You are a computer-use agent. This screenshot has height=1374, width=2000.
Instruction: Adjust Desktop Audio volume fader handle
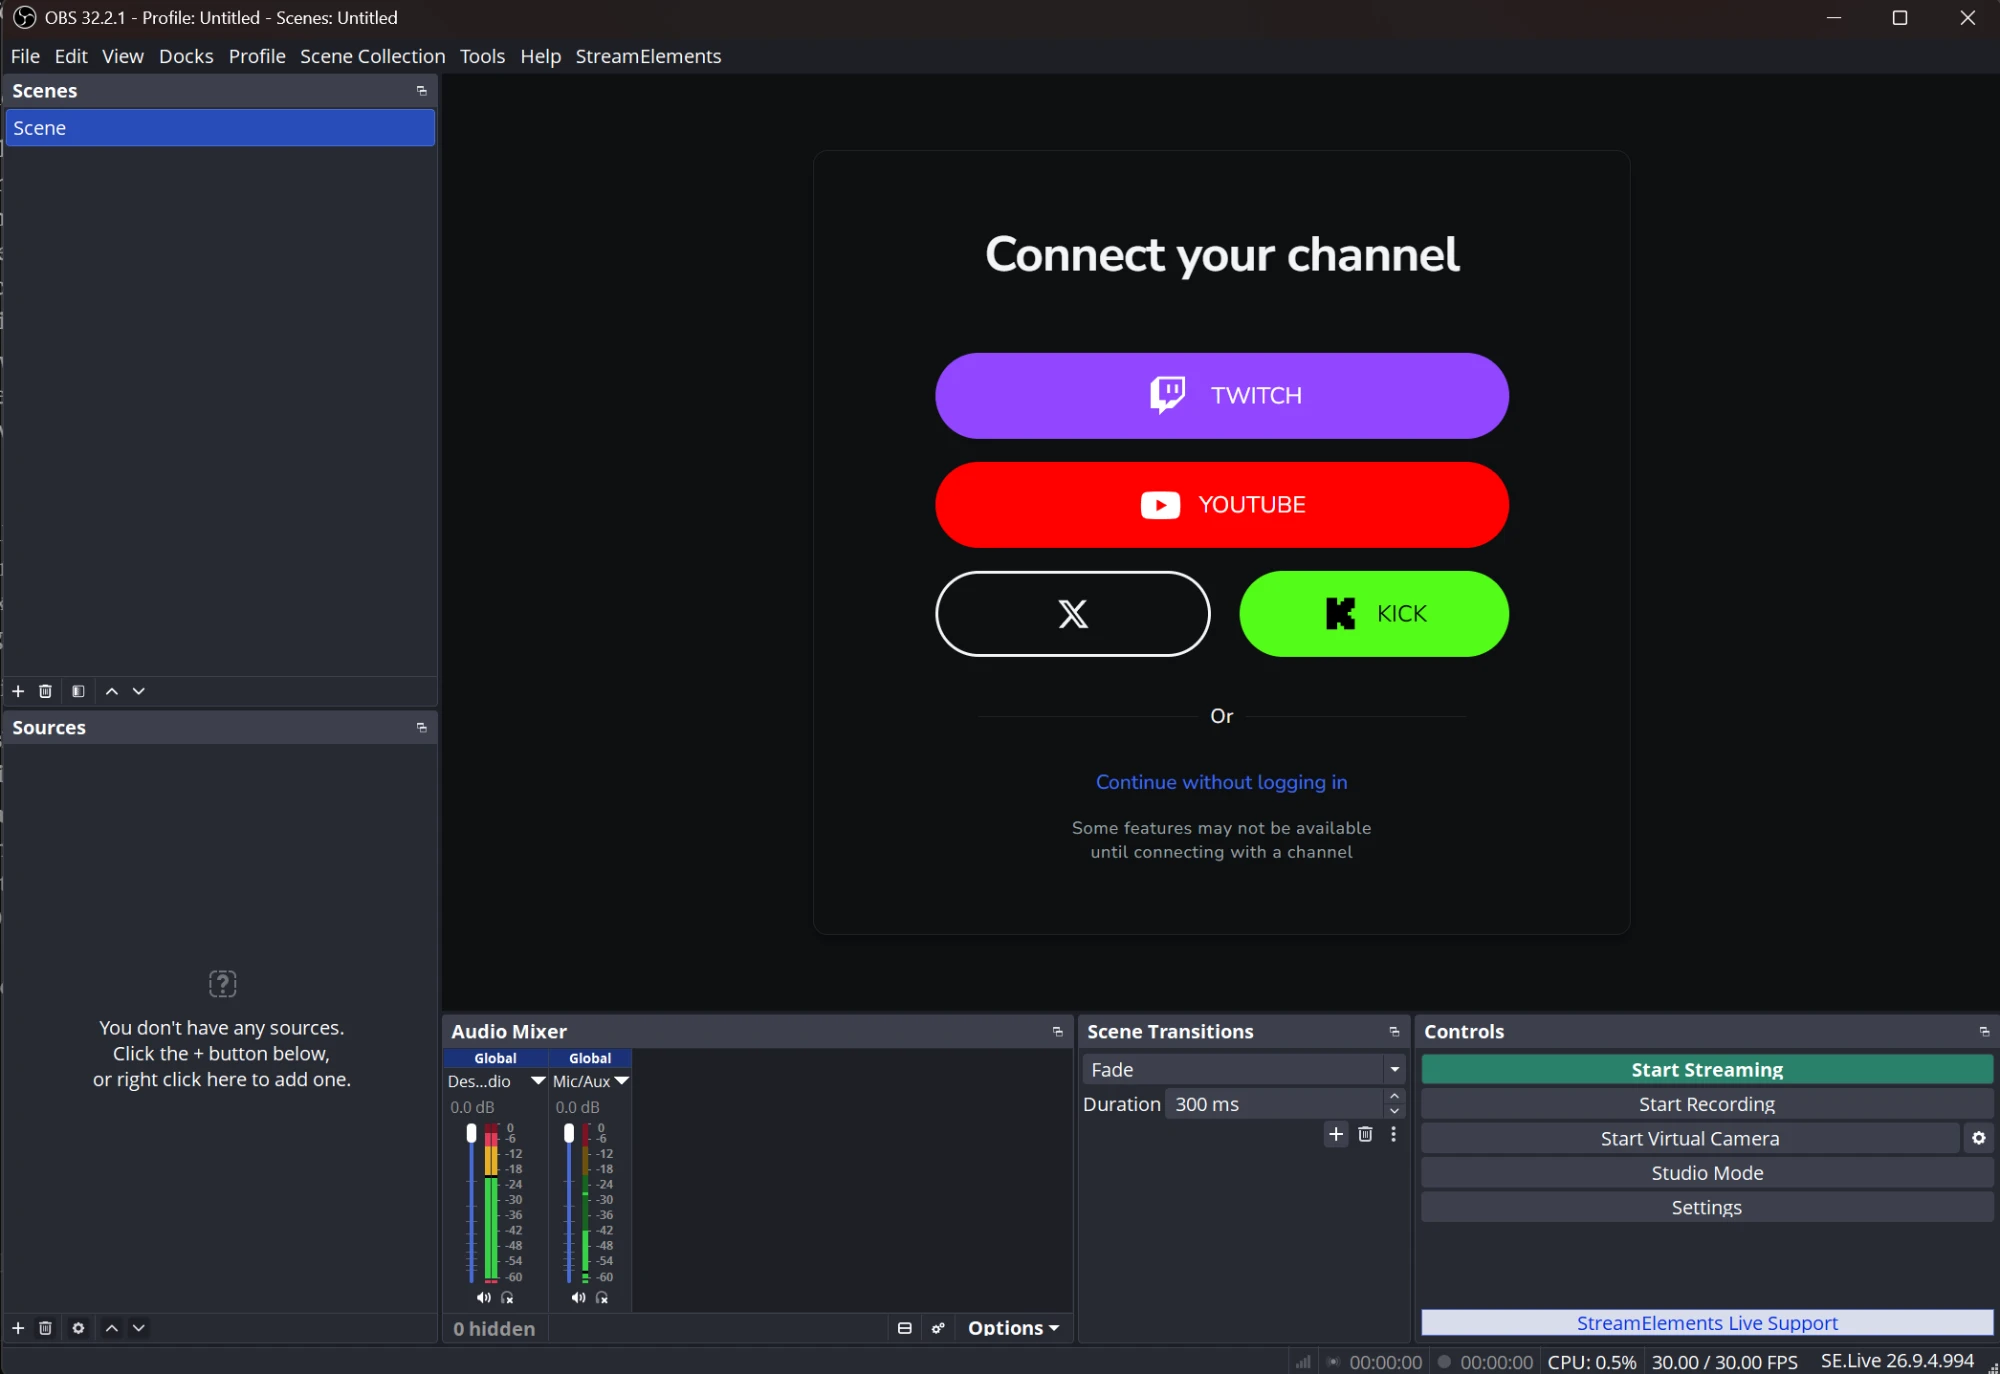click(x=472, y=1133)
